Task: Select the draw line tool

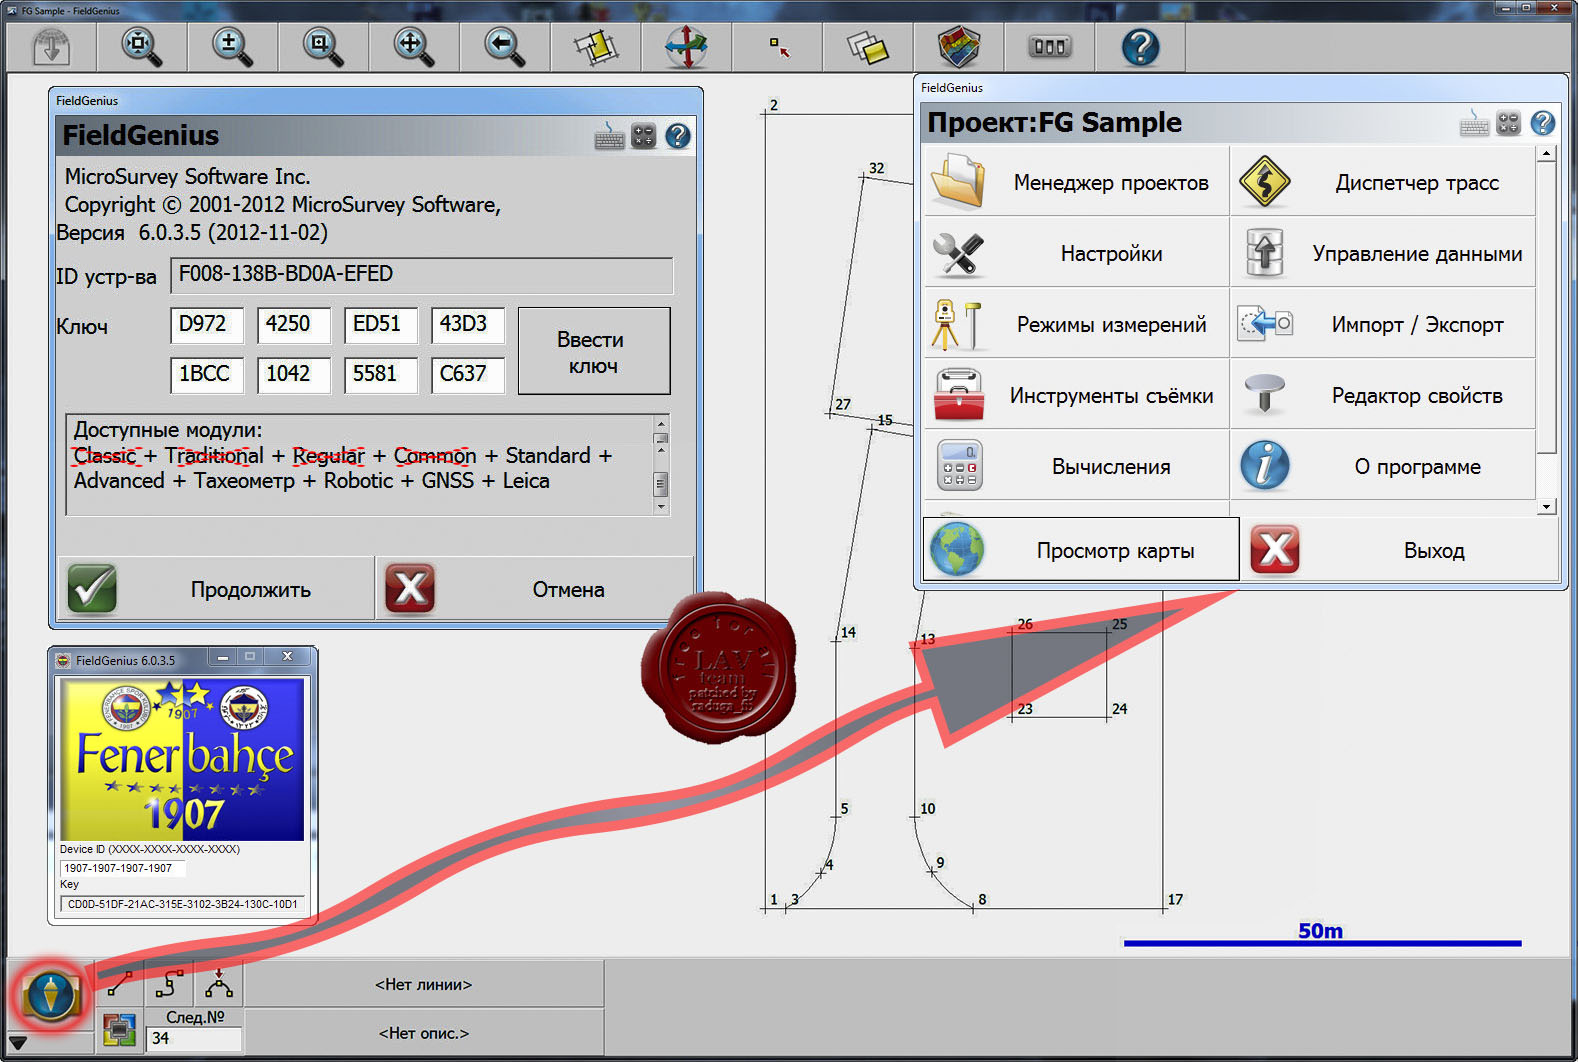Action: (x=120, y=985)
